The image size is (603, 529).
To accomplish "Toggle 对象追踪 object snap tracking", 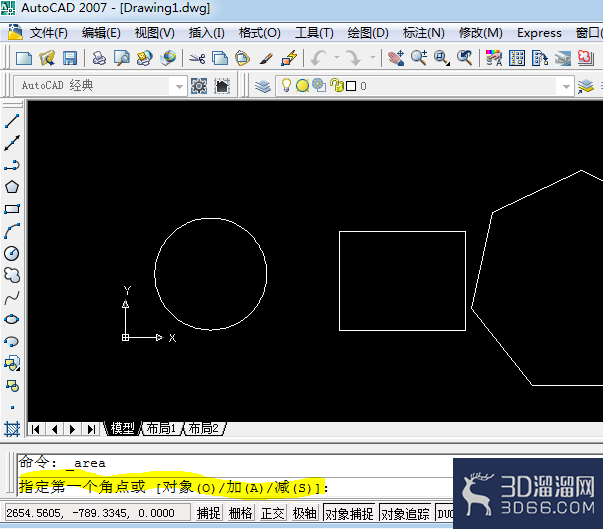I will point(405,513).
